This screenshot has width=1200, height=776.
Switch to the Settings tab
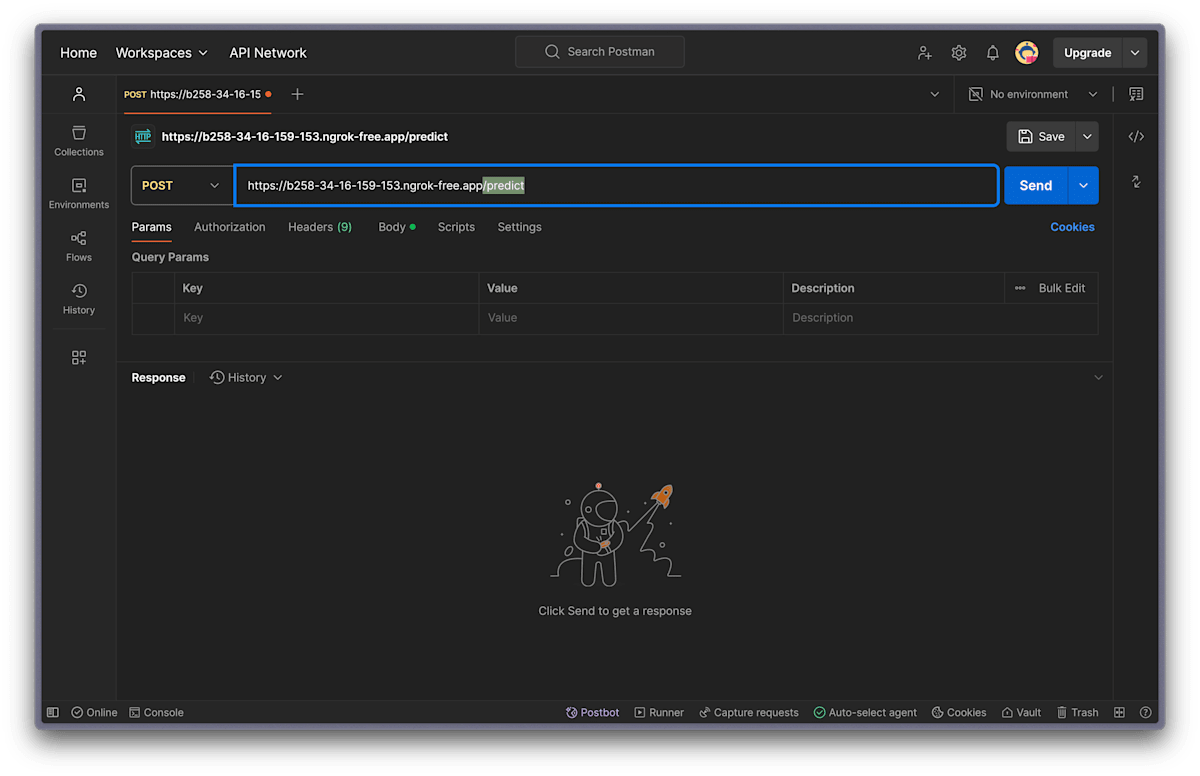point(519,227)
